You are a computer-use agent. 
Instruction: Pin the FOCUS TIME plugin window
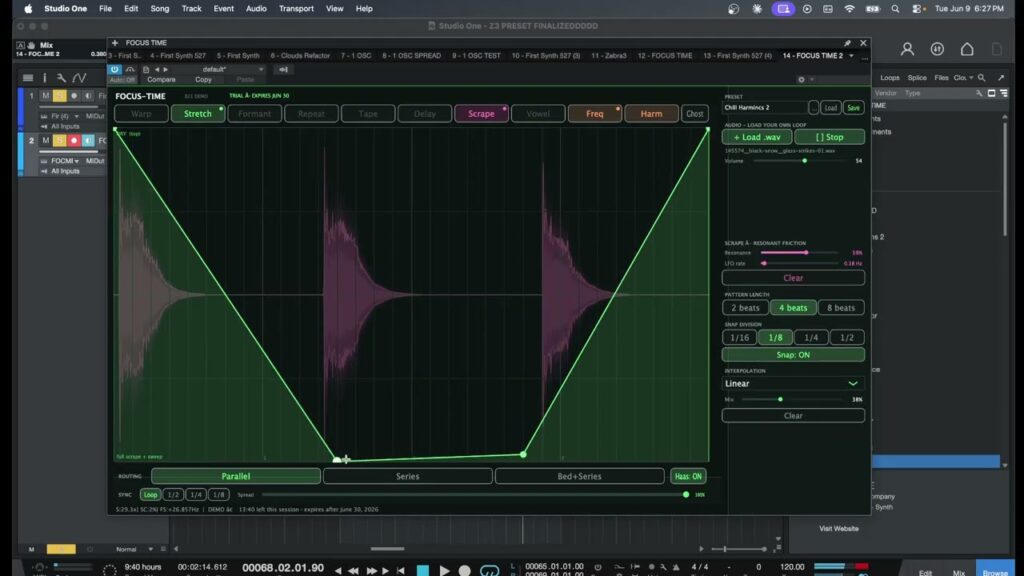[848, 43]
